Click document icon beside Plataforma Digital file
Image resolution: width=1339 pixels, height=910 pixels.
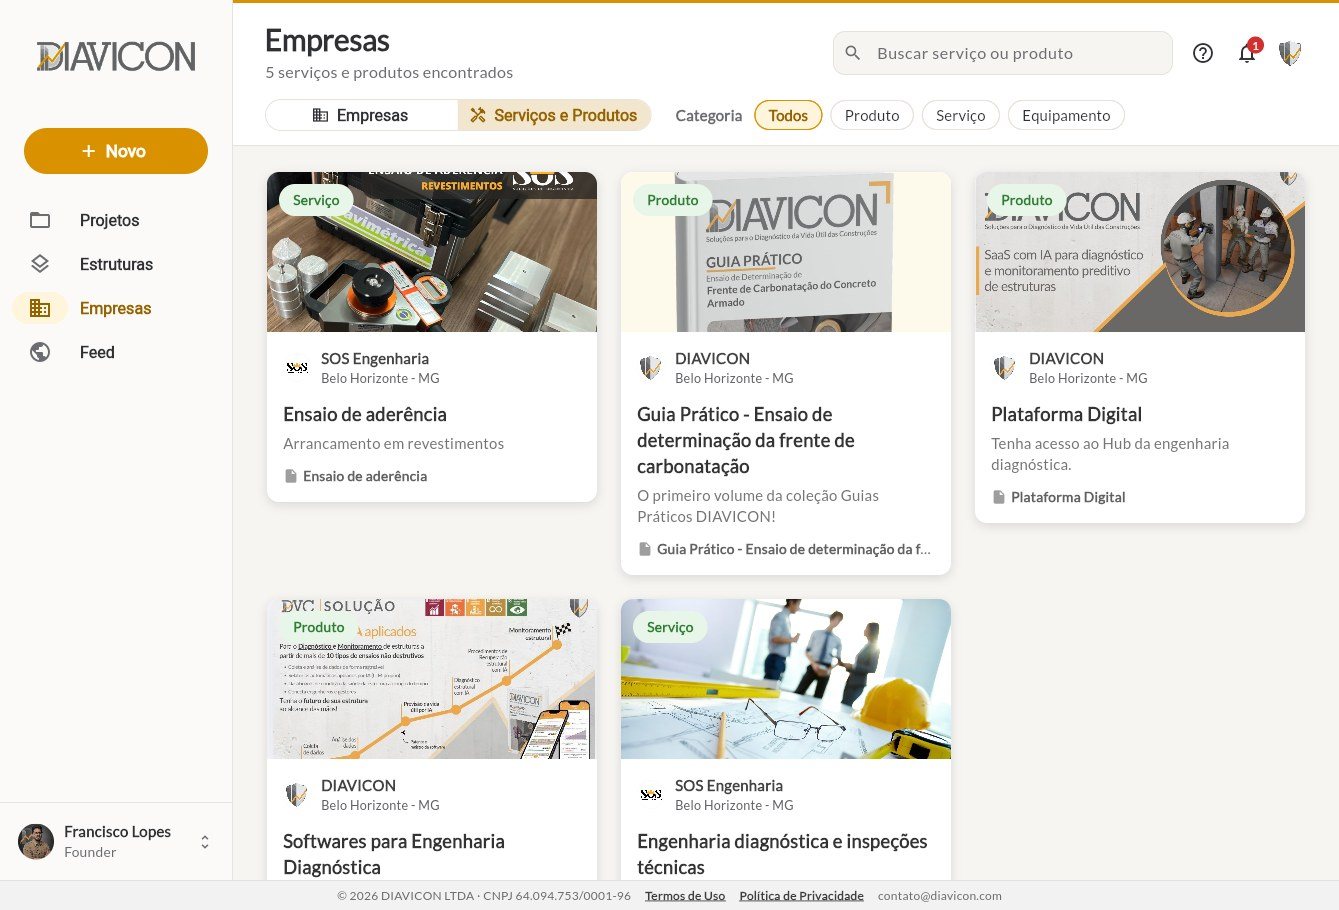(x=999, y=497)
